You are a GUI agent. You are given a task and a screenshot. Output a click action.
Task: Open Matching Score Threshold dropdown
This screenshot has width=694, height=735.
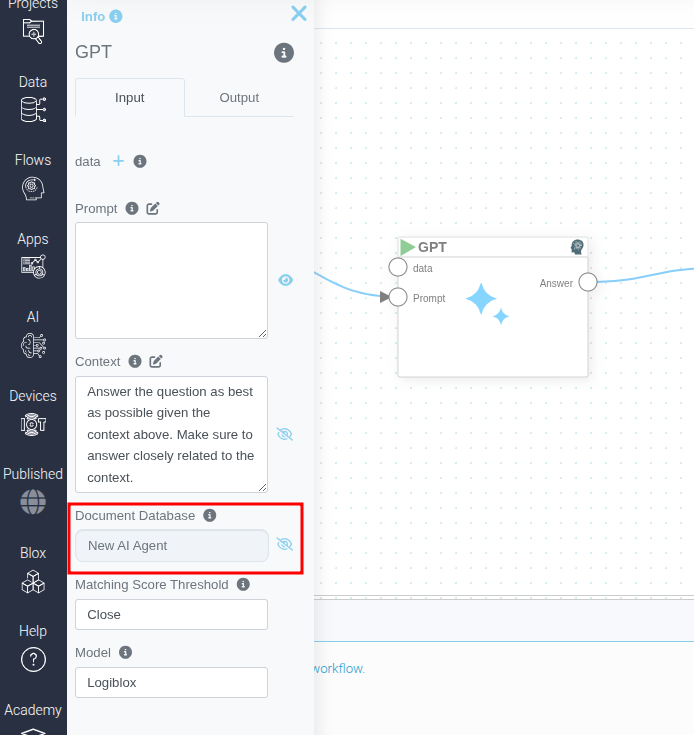[171, 614]
